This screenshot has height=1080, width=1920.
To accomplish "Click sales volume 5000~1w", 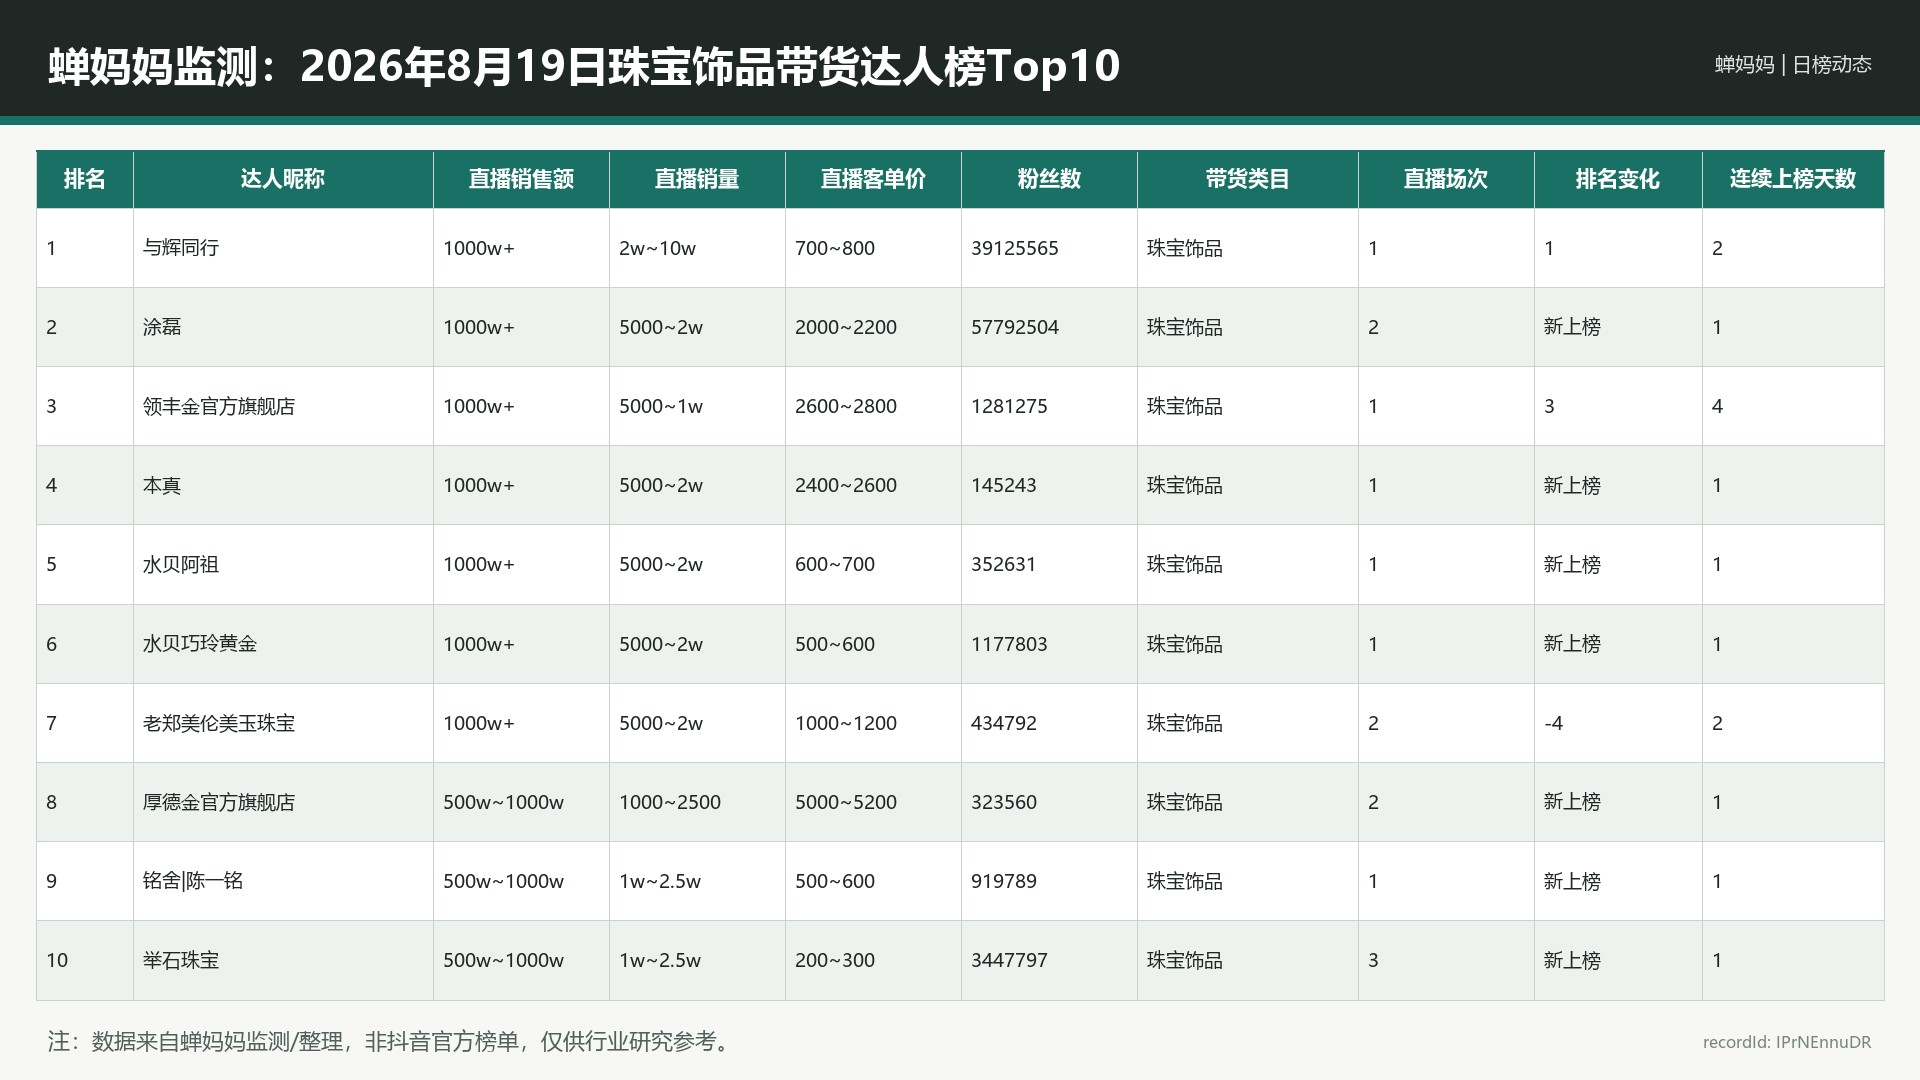I will coord(661,406).
